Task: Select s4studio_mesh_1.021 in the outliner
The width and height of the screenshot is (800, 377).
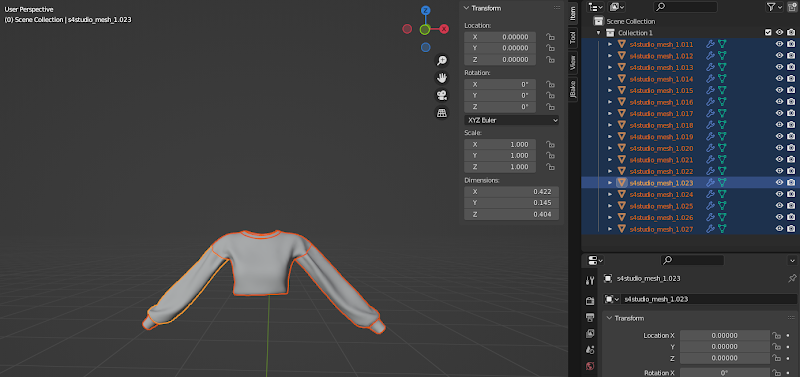Action: click(661, 160)
